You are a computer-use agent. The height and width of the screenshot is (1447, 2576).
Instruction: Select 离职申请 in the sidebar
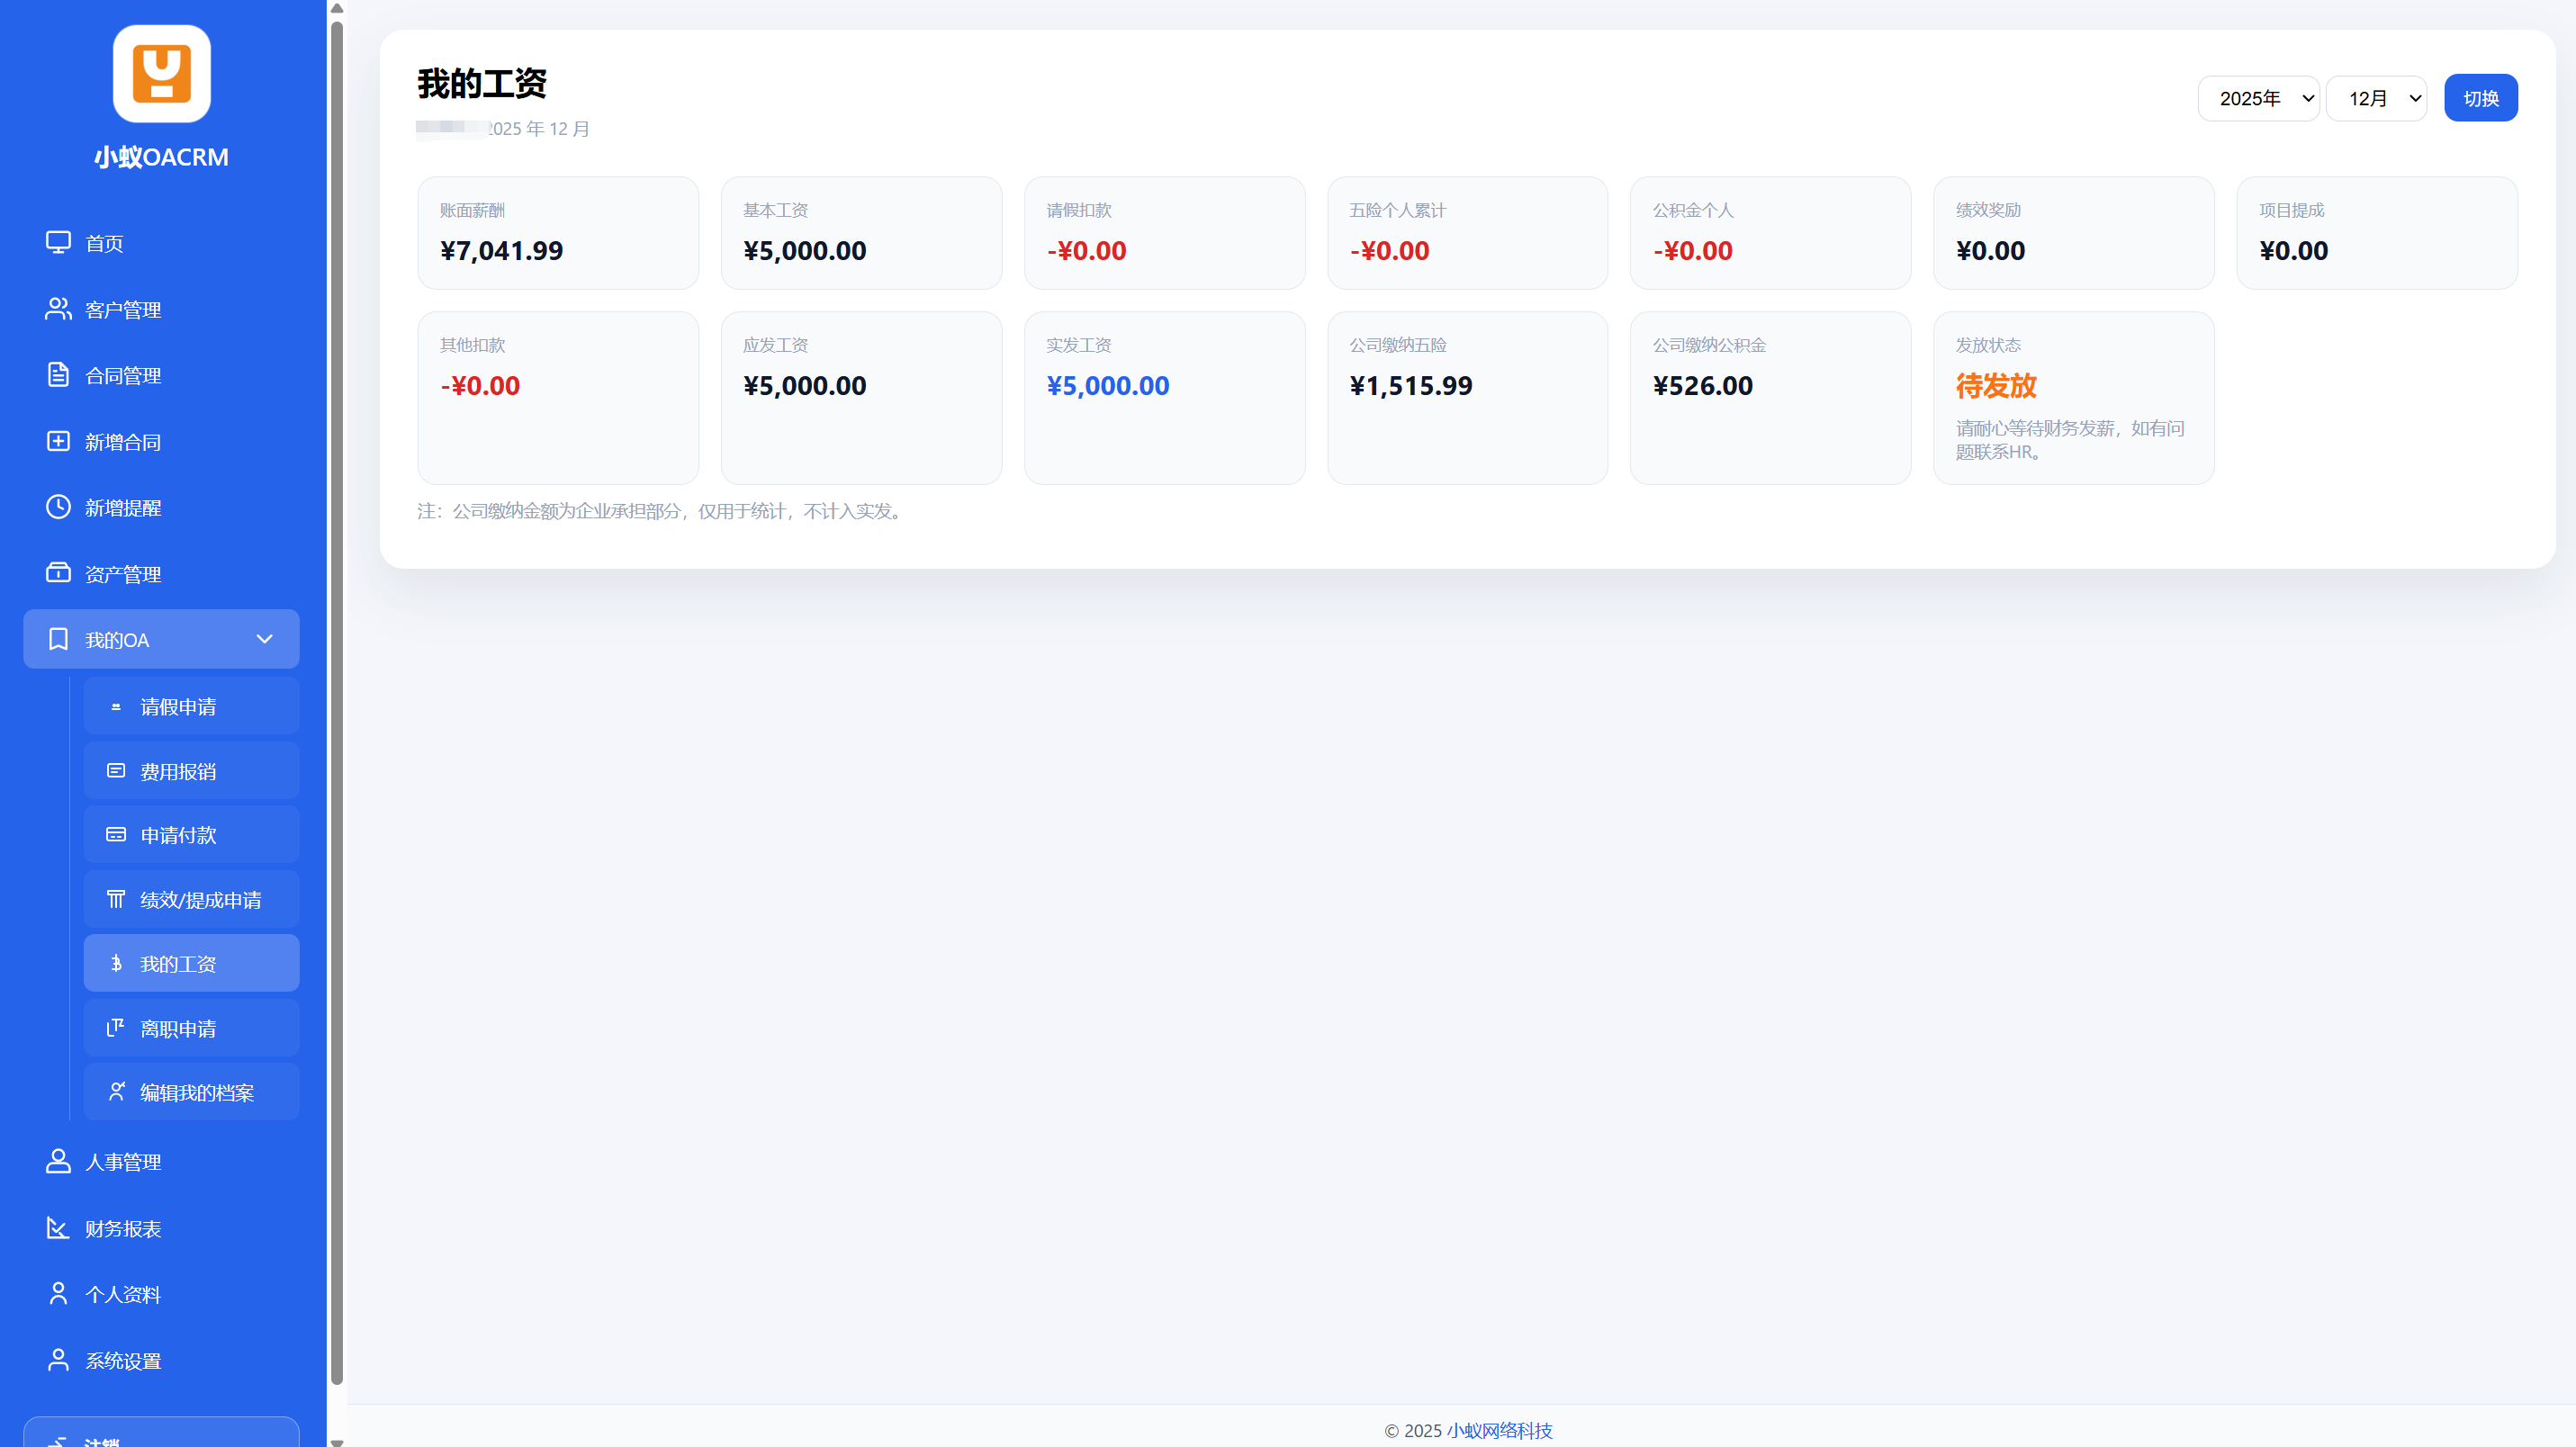pyautogui.click(x=178, y=1028)
